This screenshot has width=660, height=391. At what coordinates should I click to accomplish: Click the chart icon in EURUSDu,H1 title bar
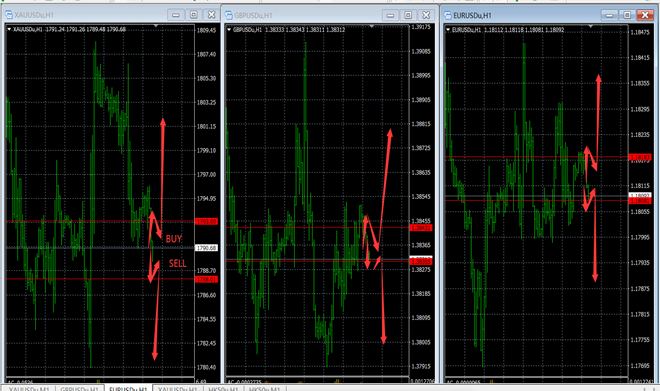[448, 16]
